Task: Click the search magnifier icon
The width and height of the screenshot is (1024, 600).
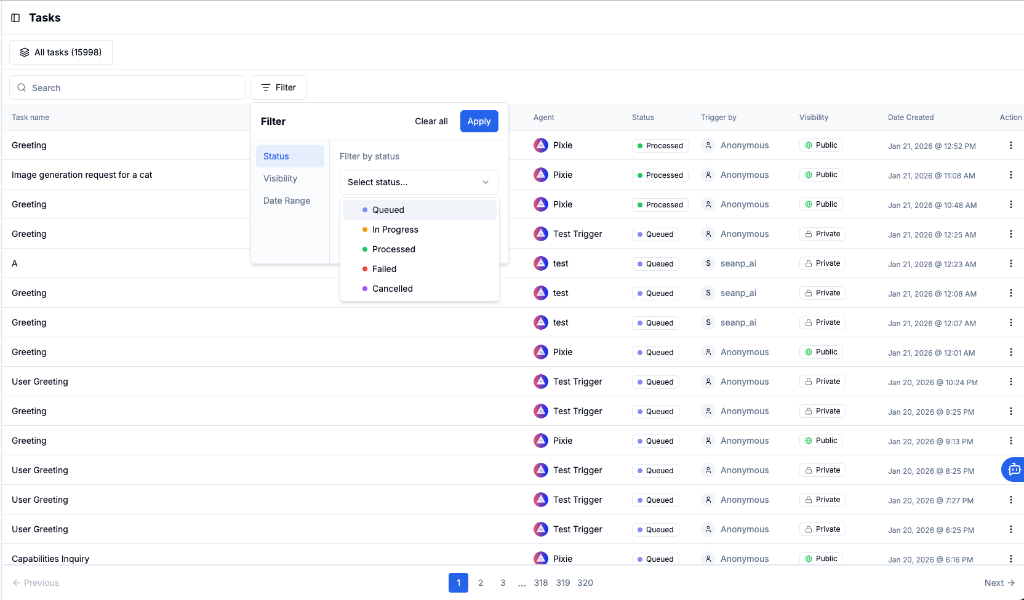Action: coord(21,87)
